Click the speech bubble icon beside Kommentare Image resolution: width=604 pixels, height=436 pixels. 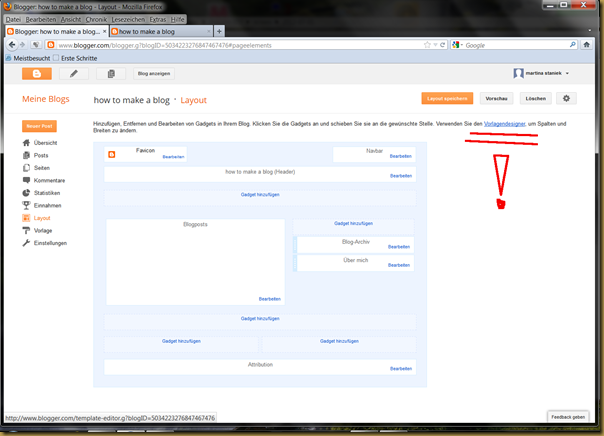click(26, 180)
